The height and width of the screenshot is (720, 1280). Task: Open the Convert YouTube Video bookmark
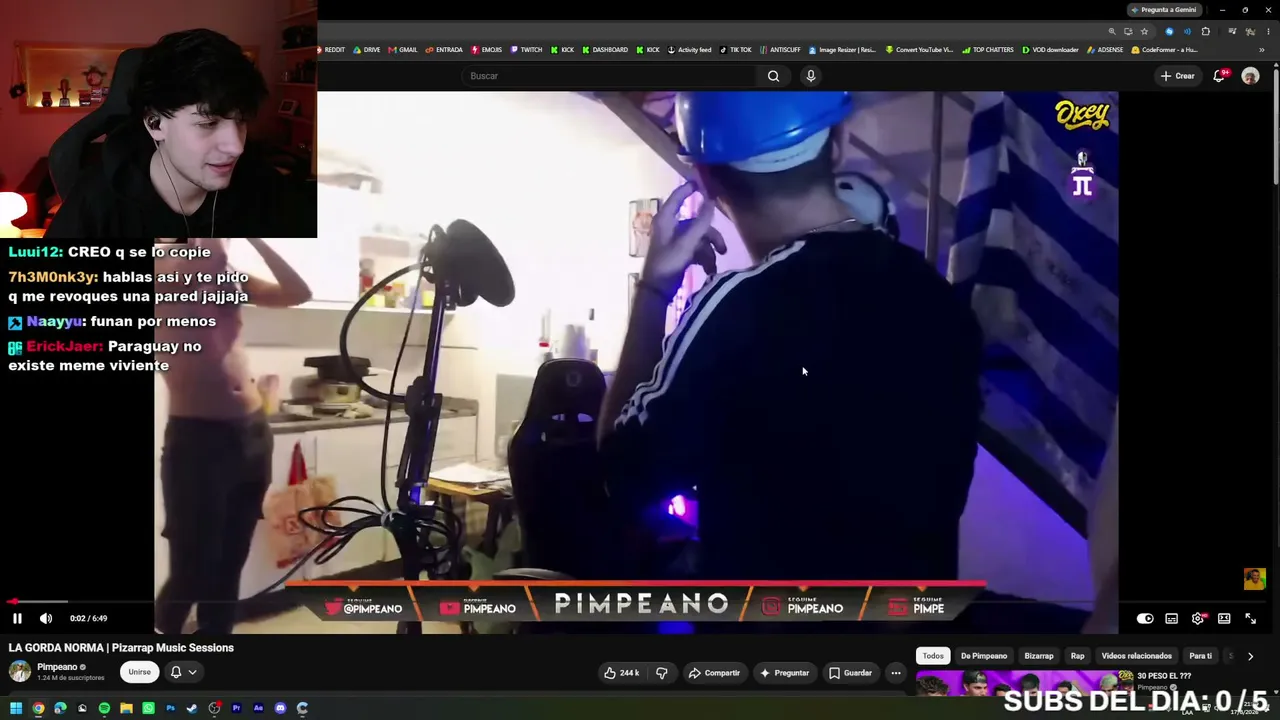(919, 50)
